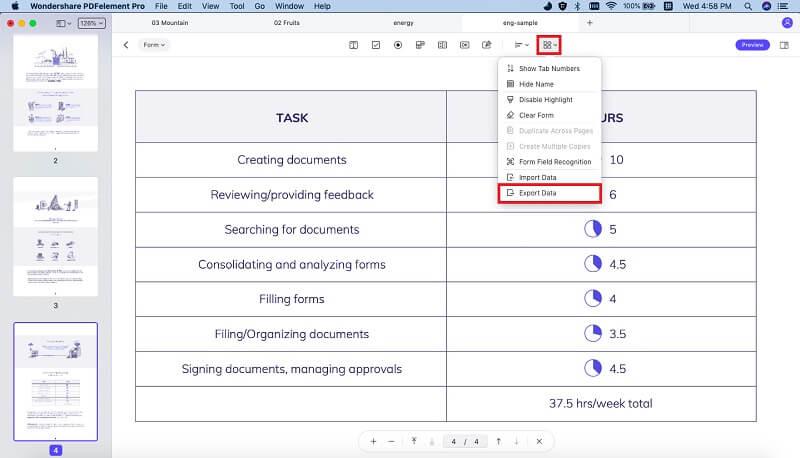Open the View menu

click(210, 6)
